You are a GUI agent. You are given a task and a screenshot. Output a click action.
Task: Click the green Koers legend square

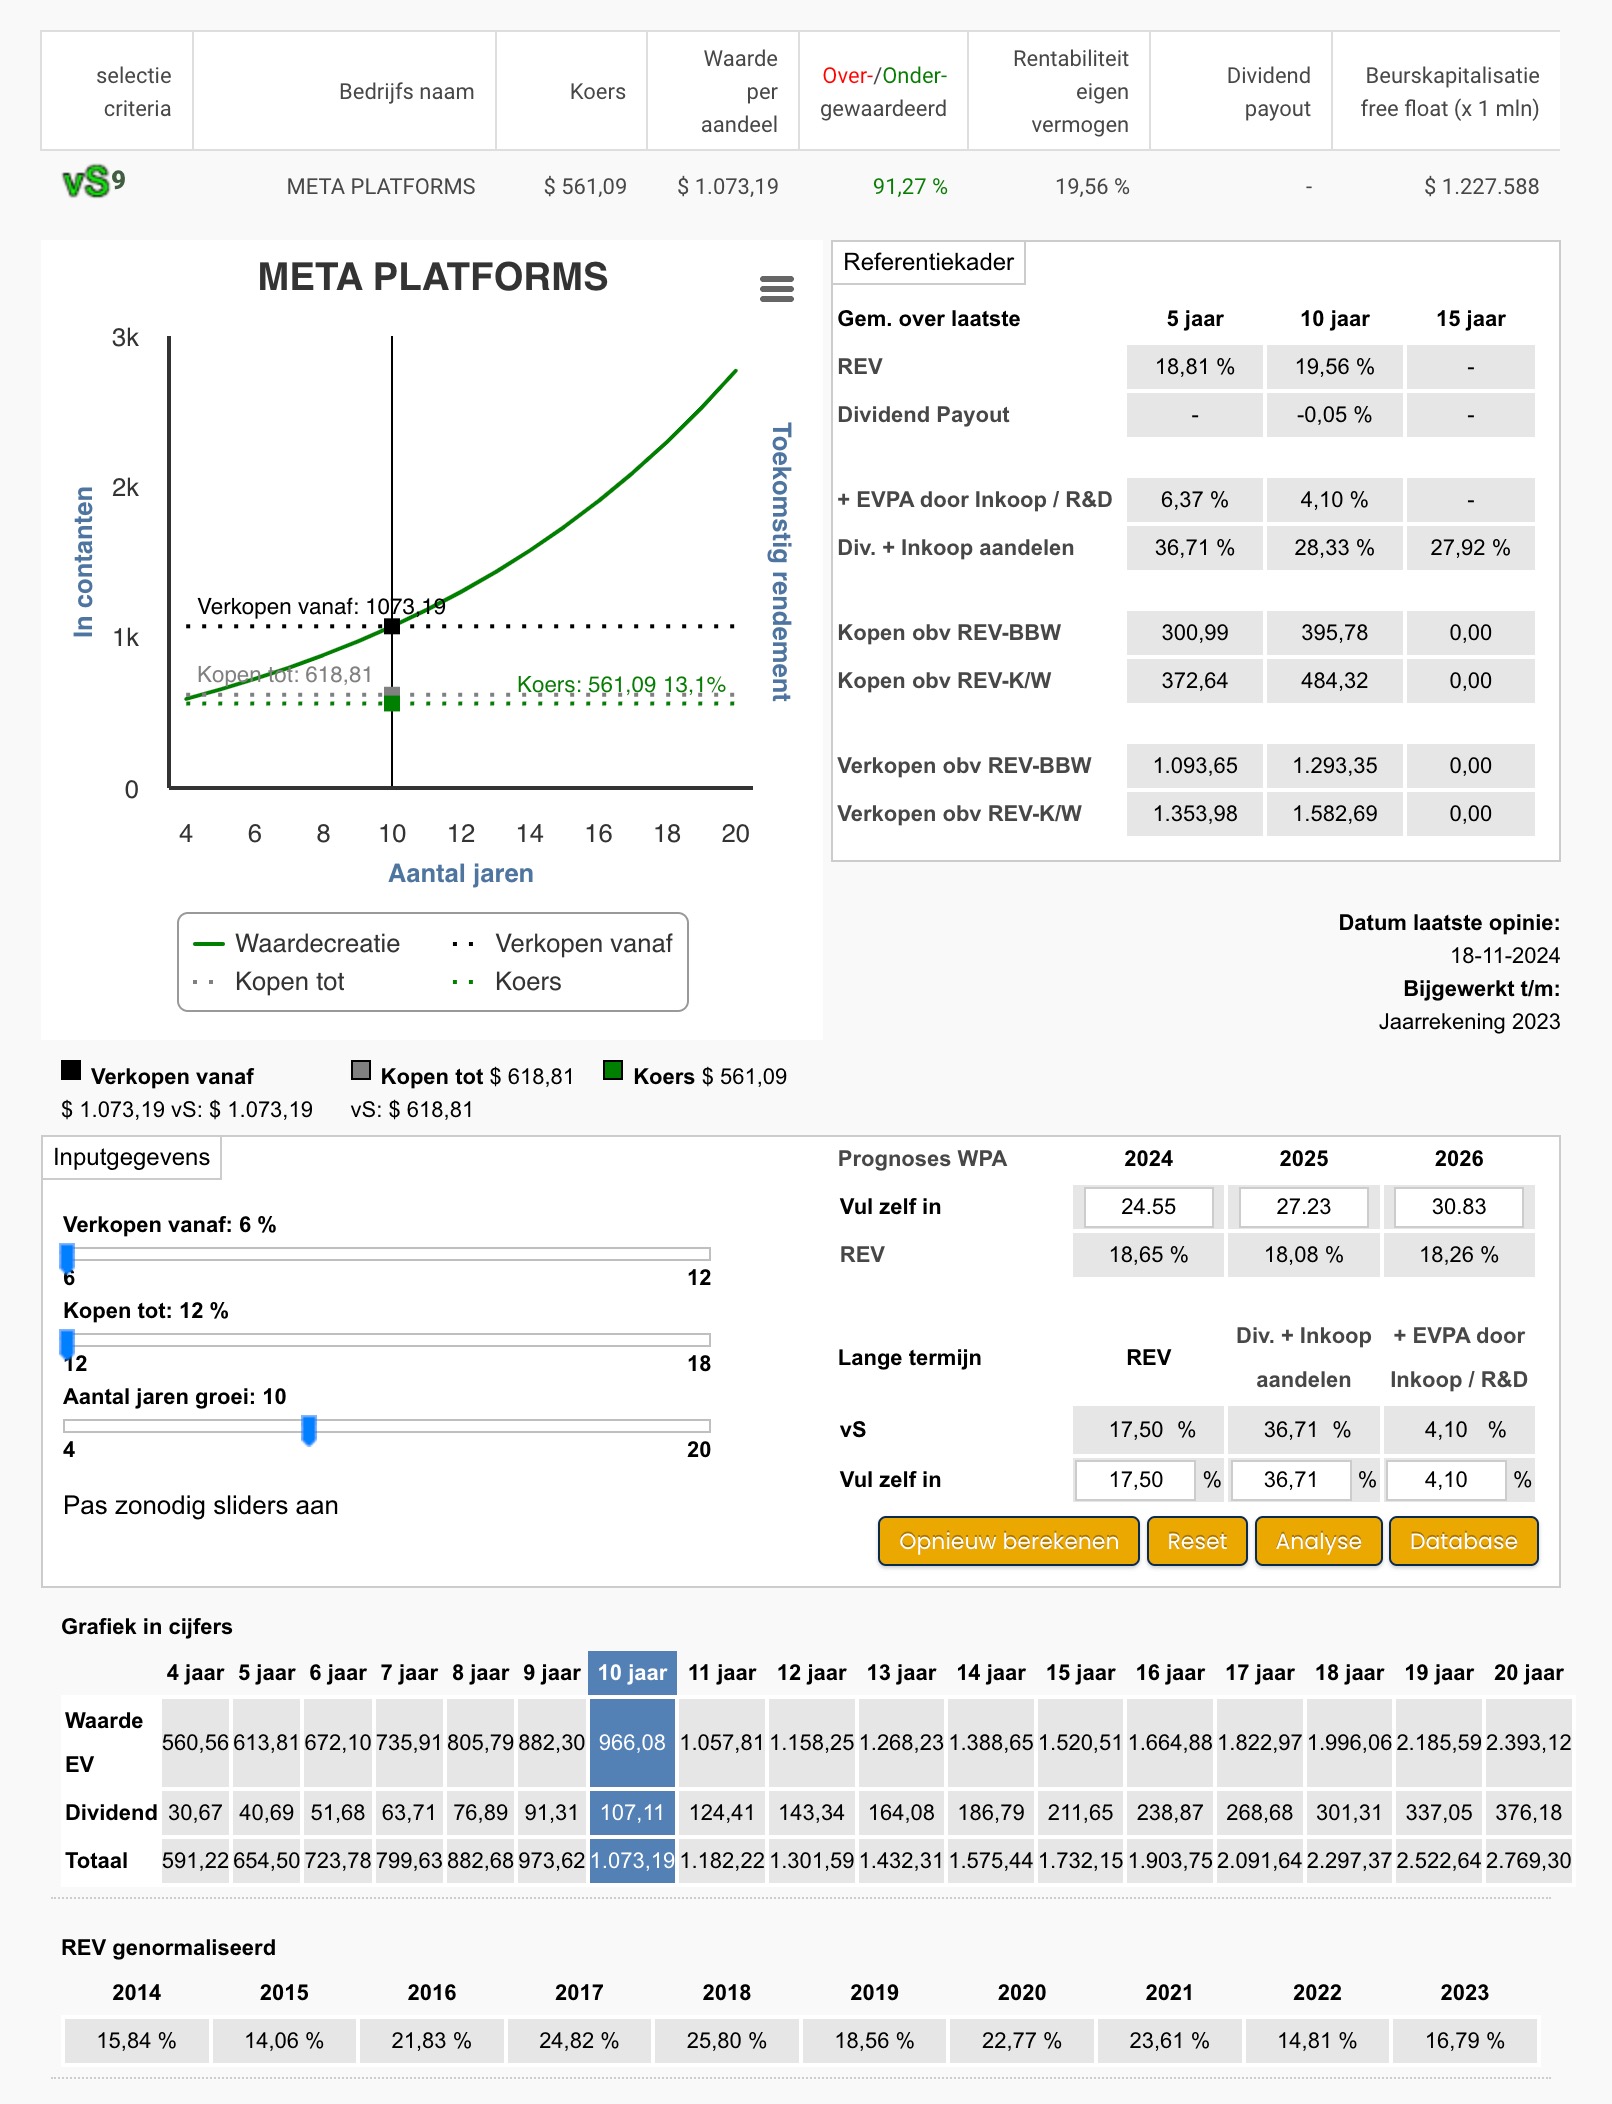(x=613, y=1071)
